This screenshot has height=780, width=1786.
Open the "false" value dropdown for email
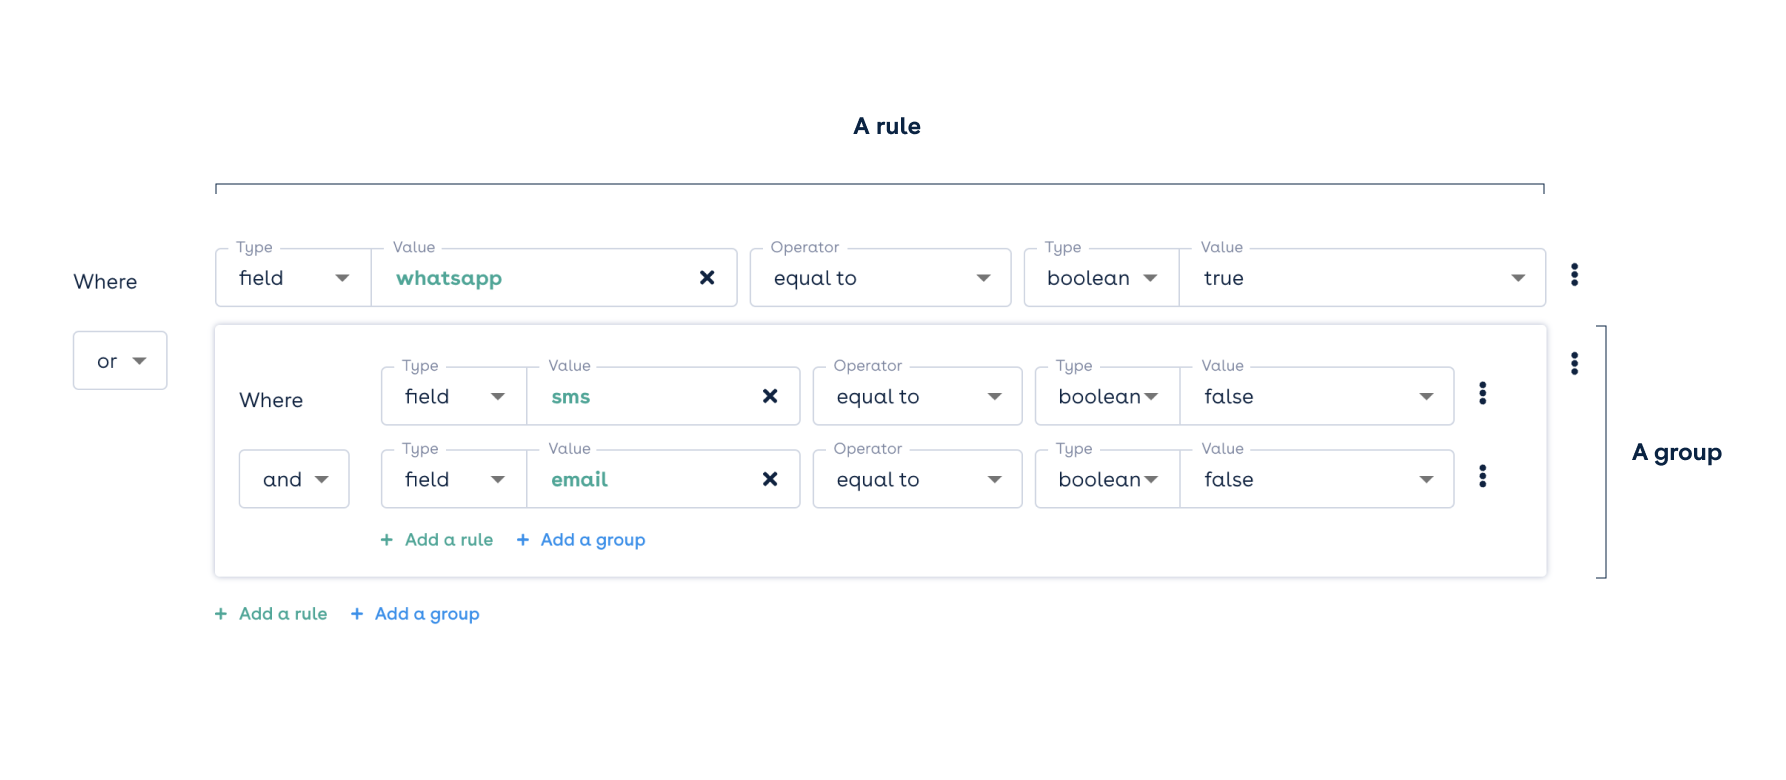[1426, 479]
